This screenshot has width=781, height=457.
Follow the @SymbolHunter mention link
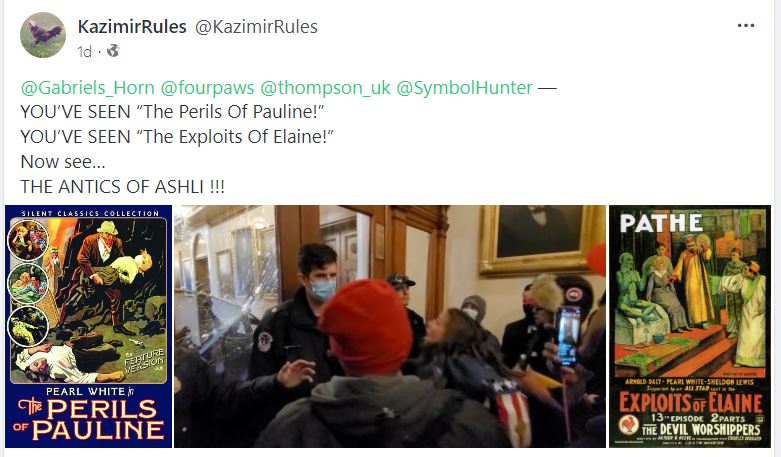click(464, 88)
